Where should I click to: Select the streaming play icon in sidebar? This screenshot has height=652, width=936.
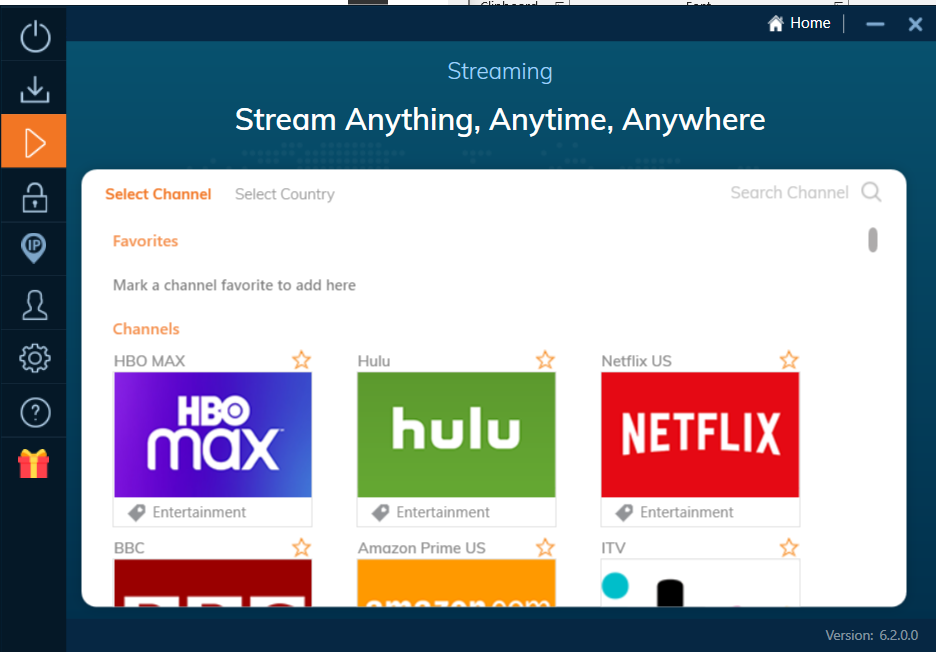[x=34, y=142]
